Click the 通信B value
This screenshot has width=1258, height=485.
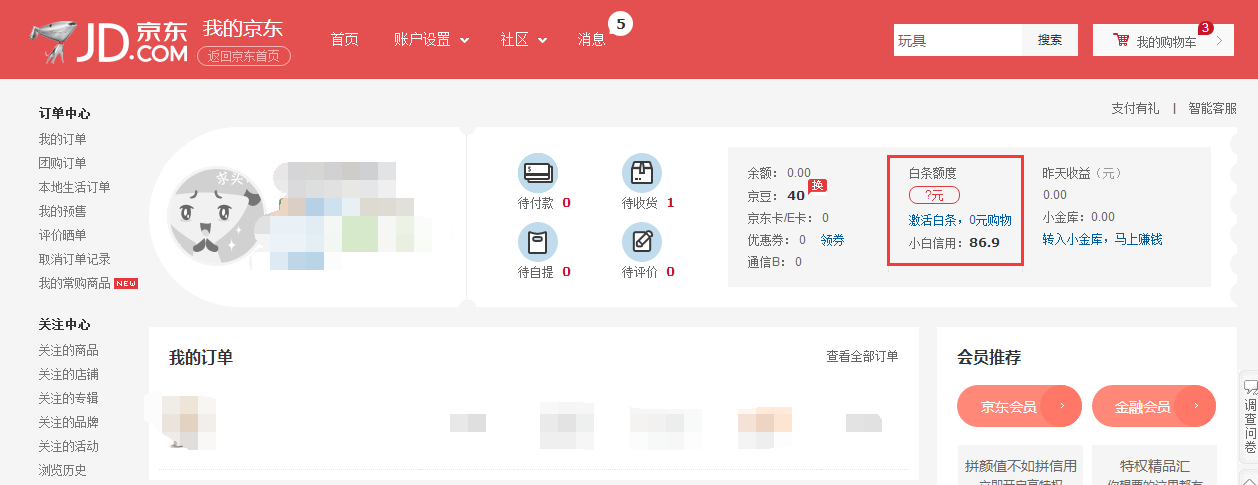pyautogui.click(x=799, y=262)
